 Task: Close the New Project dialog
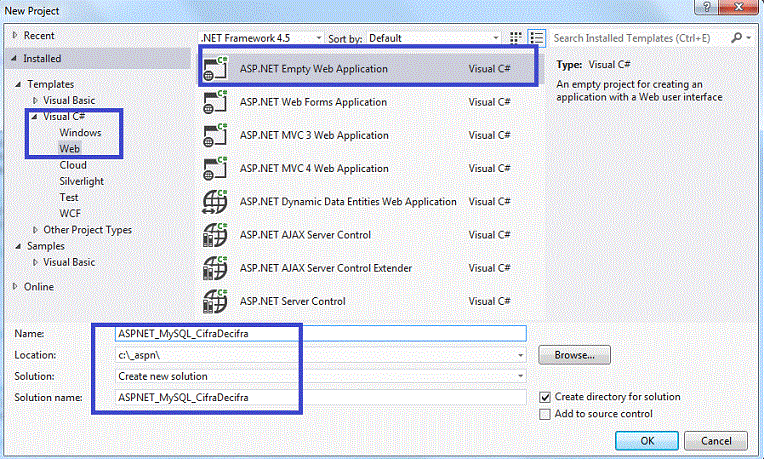coord(740,7)
